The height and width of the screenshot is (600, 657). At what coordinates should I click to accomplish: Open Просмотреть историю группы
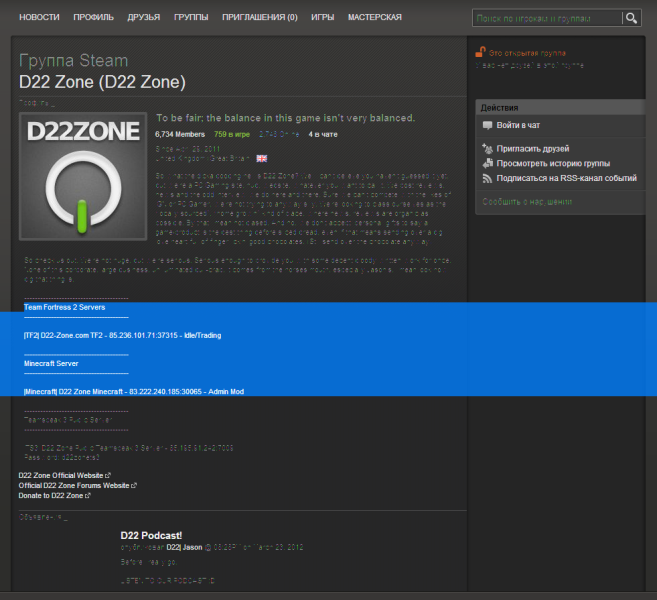point(553,163)
